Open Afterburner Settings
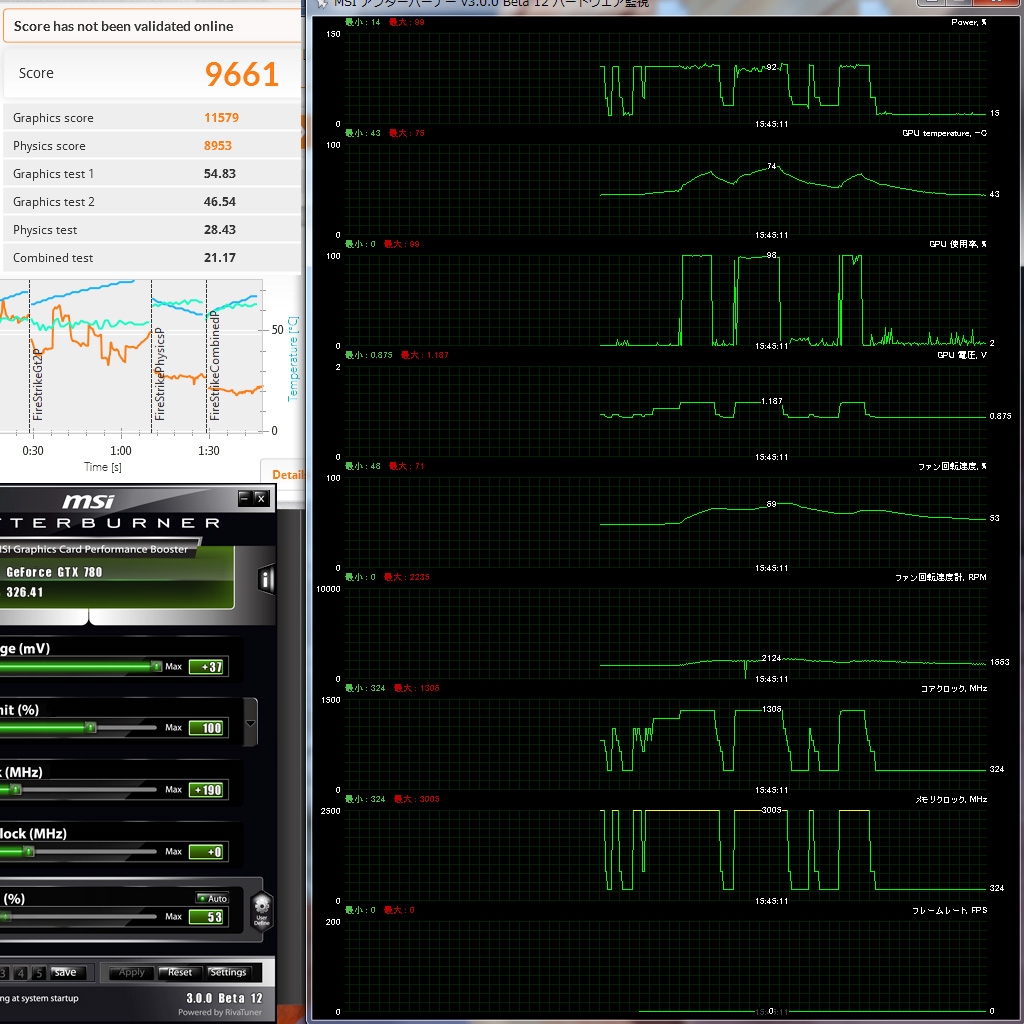 pos(228,972)
